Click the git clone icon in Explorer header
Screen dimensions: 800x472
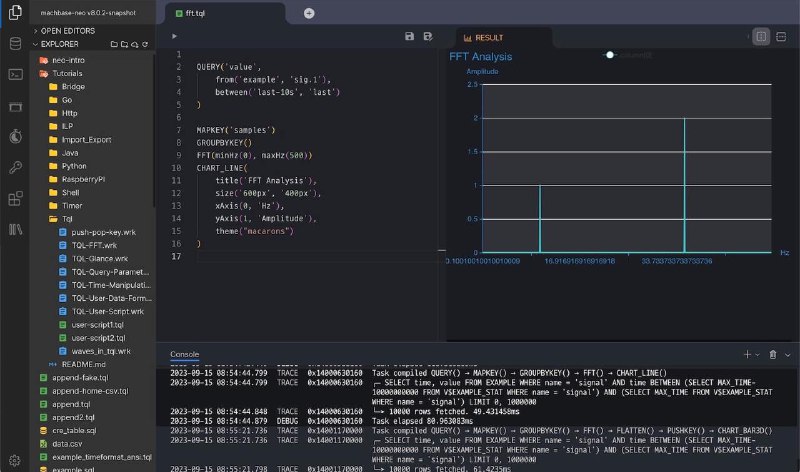point(135,44)
